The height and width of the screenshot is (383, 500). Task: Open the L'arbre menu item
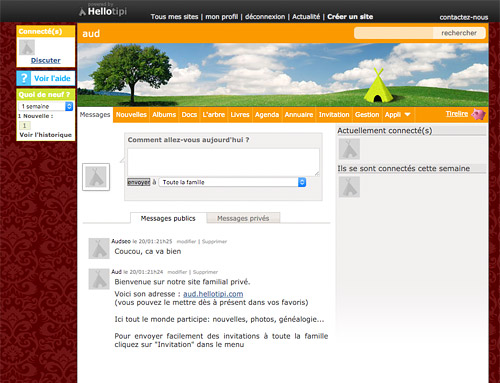[x=214, y=115]
